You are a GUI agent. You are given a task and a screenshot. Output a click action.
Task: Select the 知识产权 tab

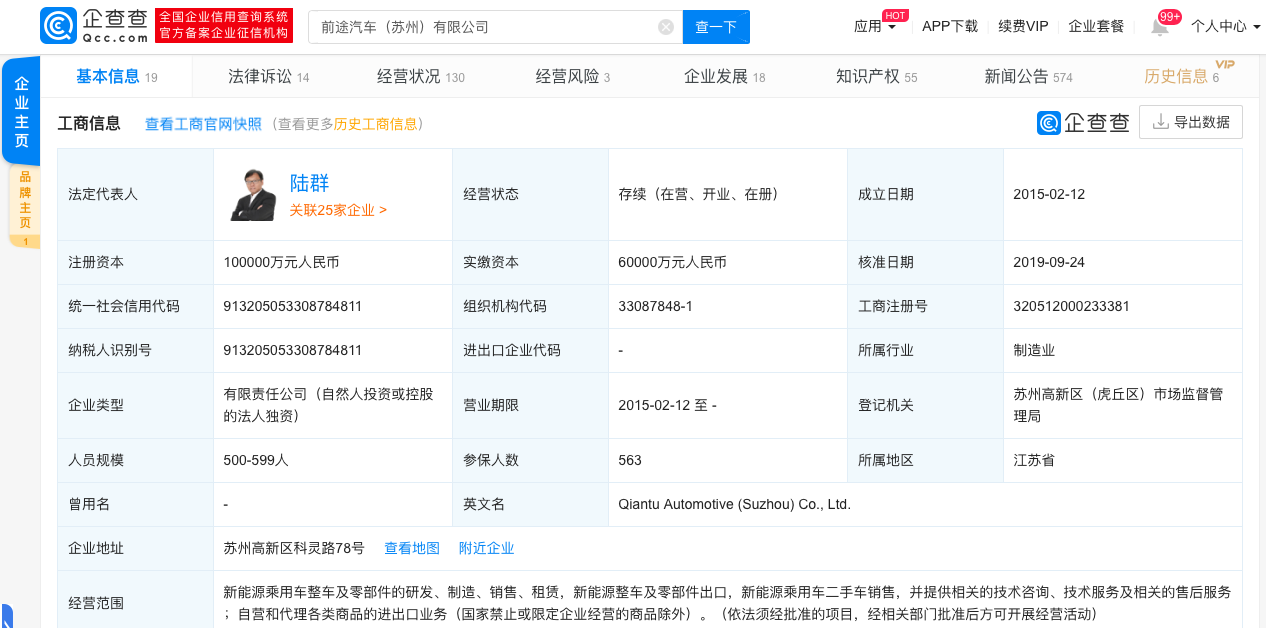pos(877,76)
